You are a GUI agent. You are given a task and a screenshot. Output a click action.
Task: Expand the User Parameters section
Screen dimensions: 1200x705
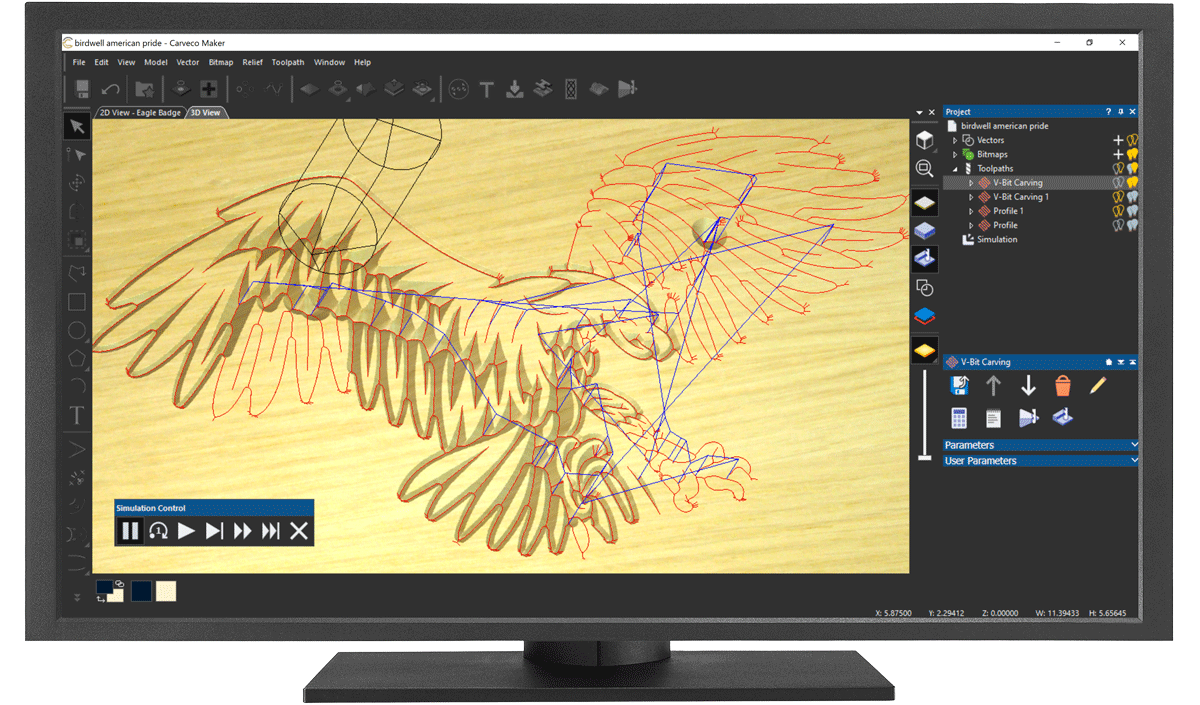coord(1040,461)
